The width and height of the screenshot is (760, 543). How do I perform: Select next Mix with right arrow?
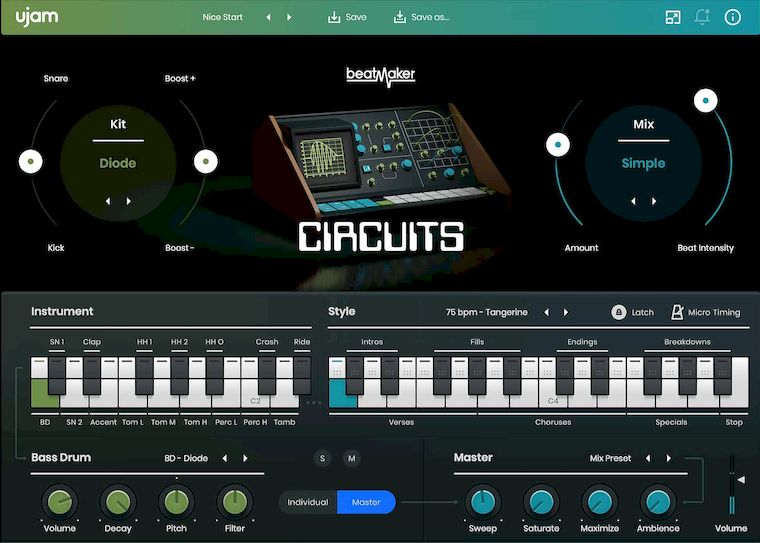click(654, 201)
